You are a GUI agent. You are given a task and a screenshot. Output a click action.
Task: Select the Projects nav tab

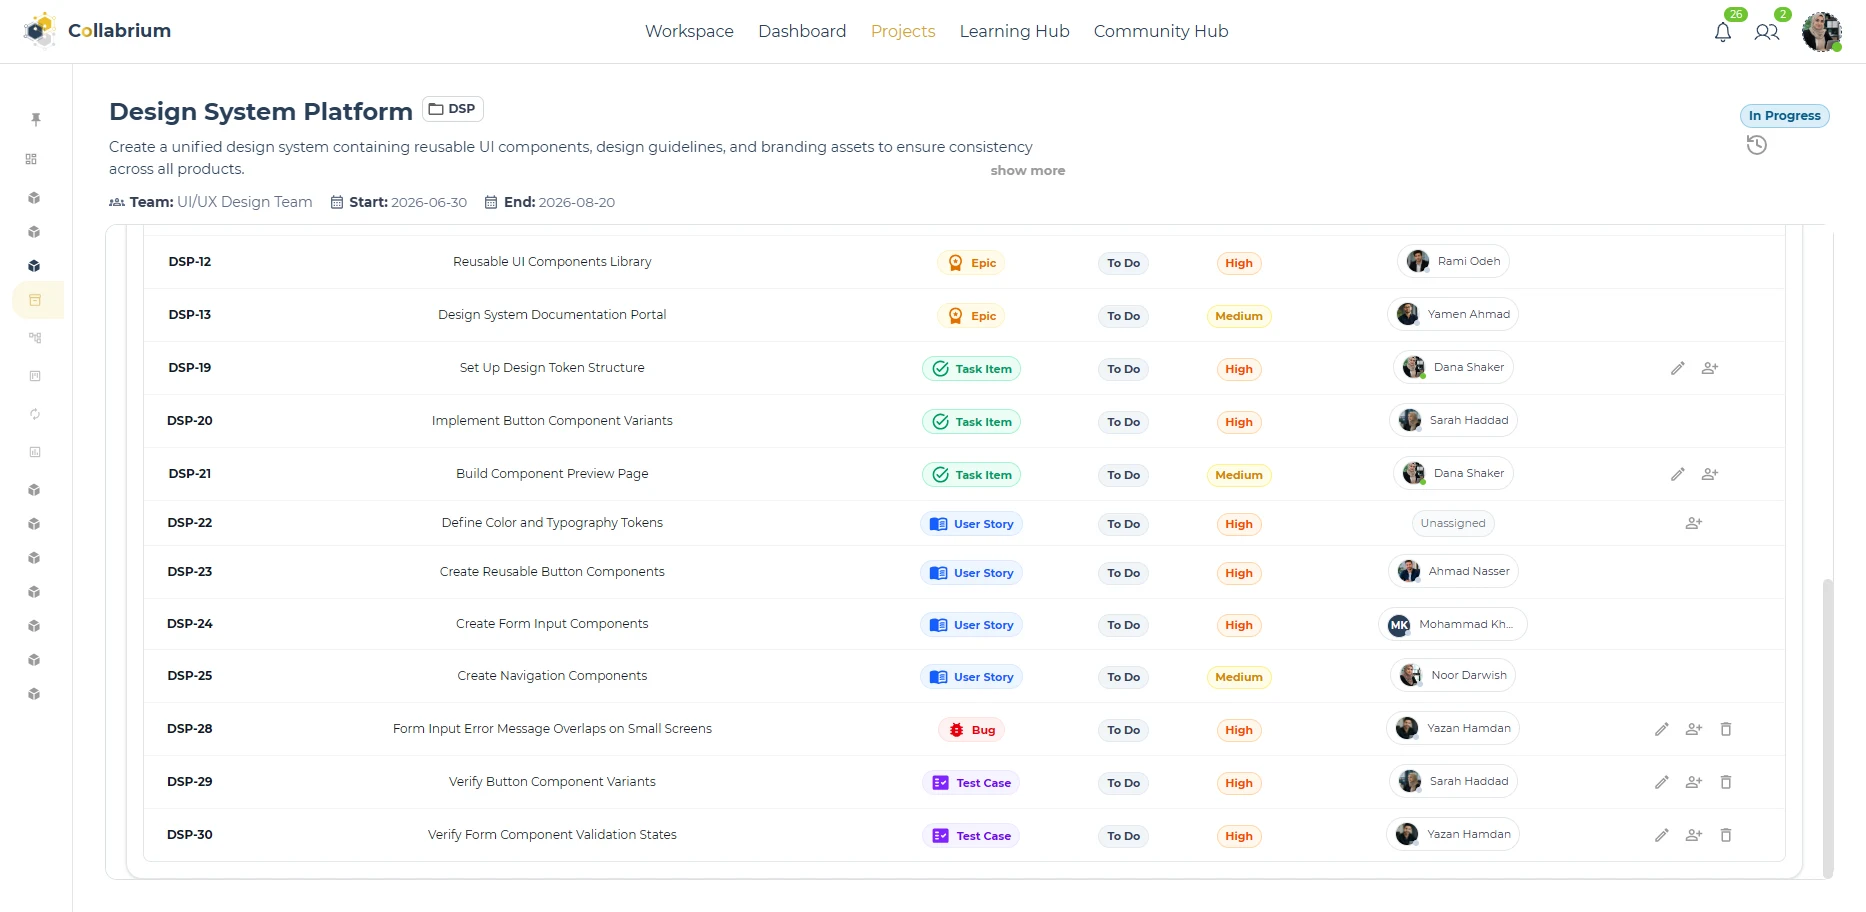(x=903, y=31)
